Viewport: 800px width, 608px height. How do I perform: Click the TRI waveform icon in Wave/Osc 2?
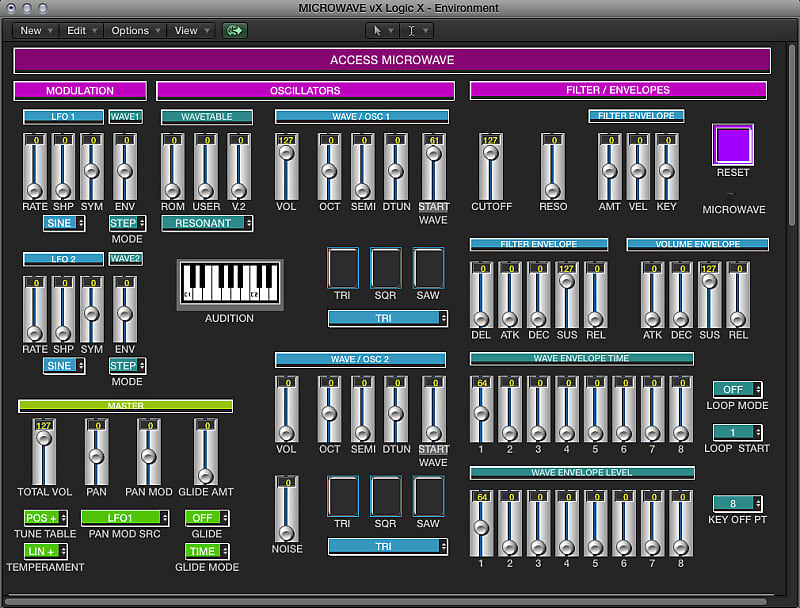pos(343,498)
